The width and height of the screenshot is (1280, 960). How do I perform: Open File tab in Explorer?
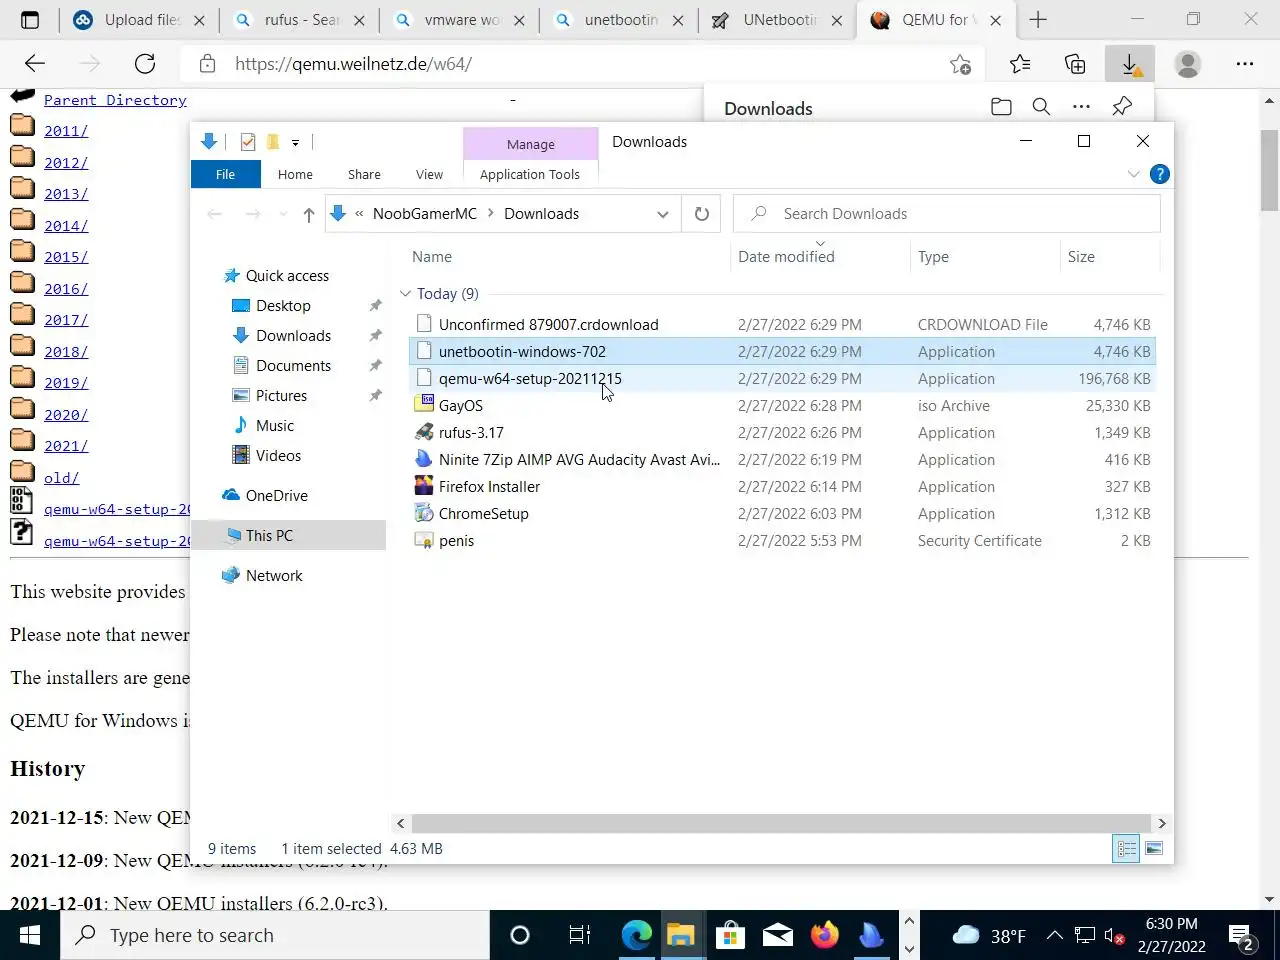coord(226,174)
